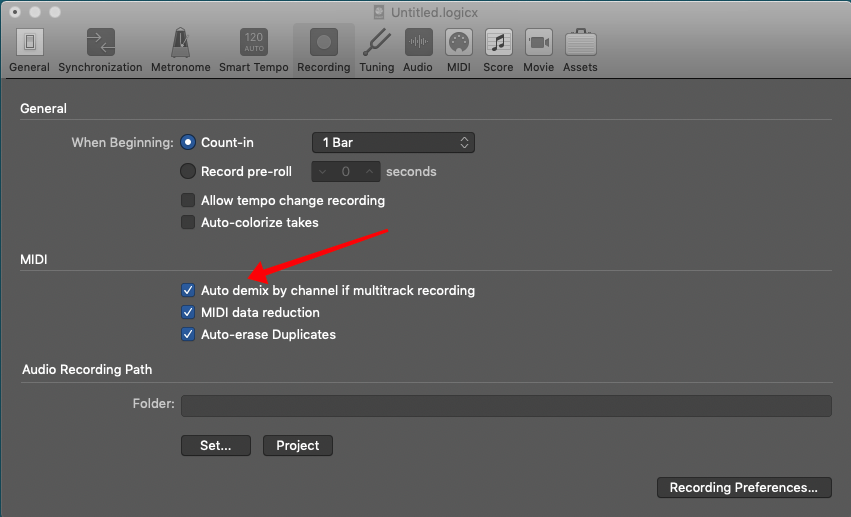The height and width of the screenshot is (517, 851).
Task: Open Recording Preferences... button
Action: [744, 487]
